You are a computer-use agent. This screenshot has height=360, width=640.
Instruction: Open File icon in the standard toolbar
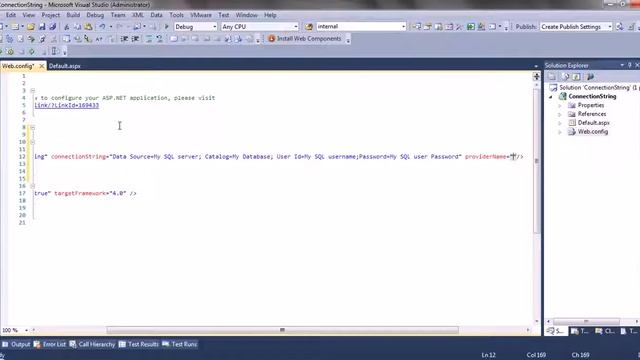pos(31,27)
